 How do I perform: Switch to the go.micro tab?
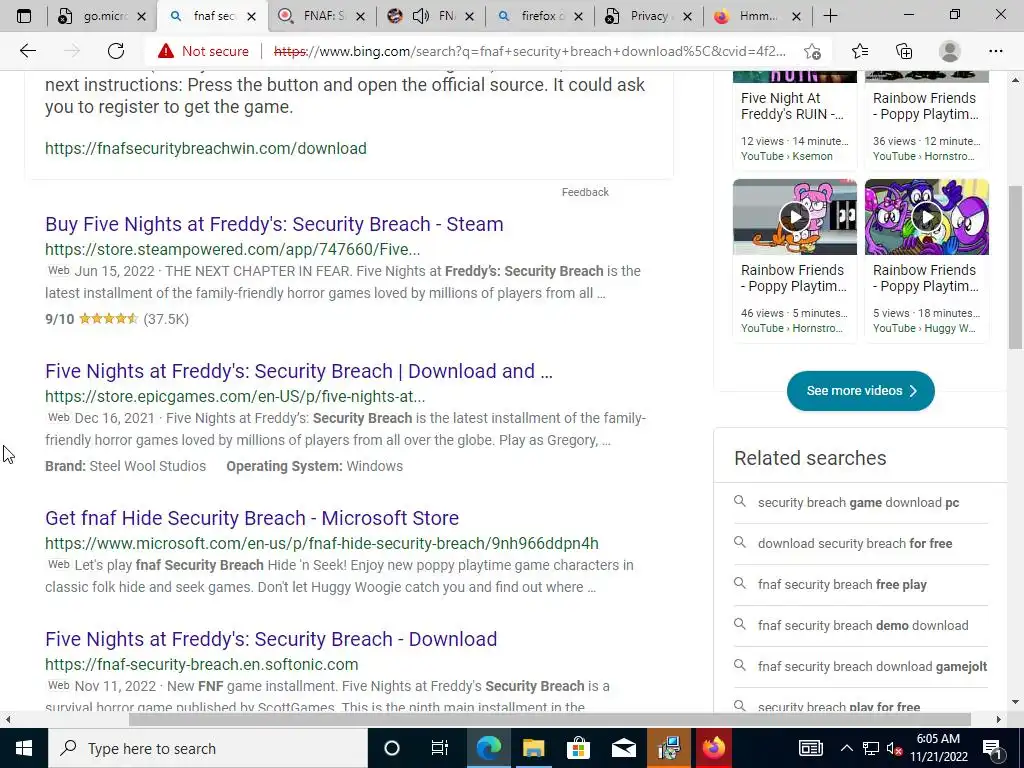click(101, 16)
